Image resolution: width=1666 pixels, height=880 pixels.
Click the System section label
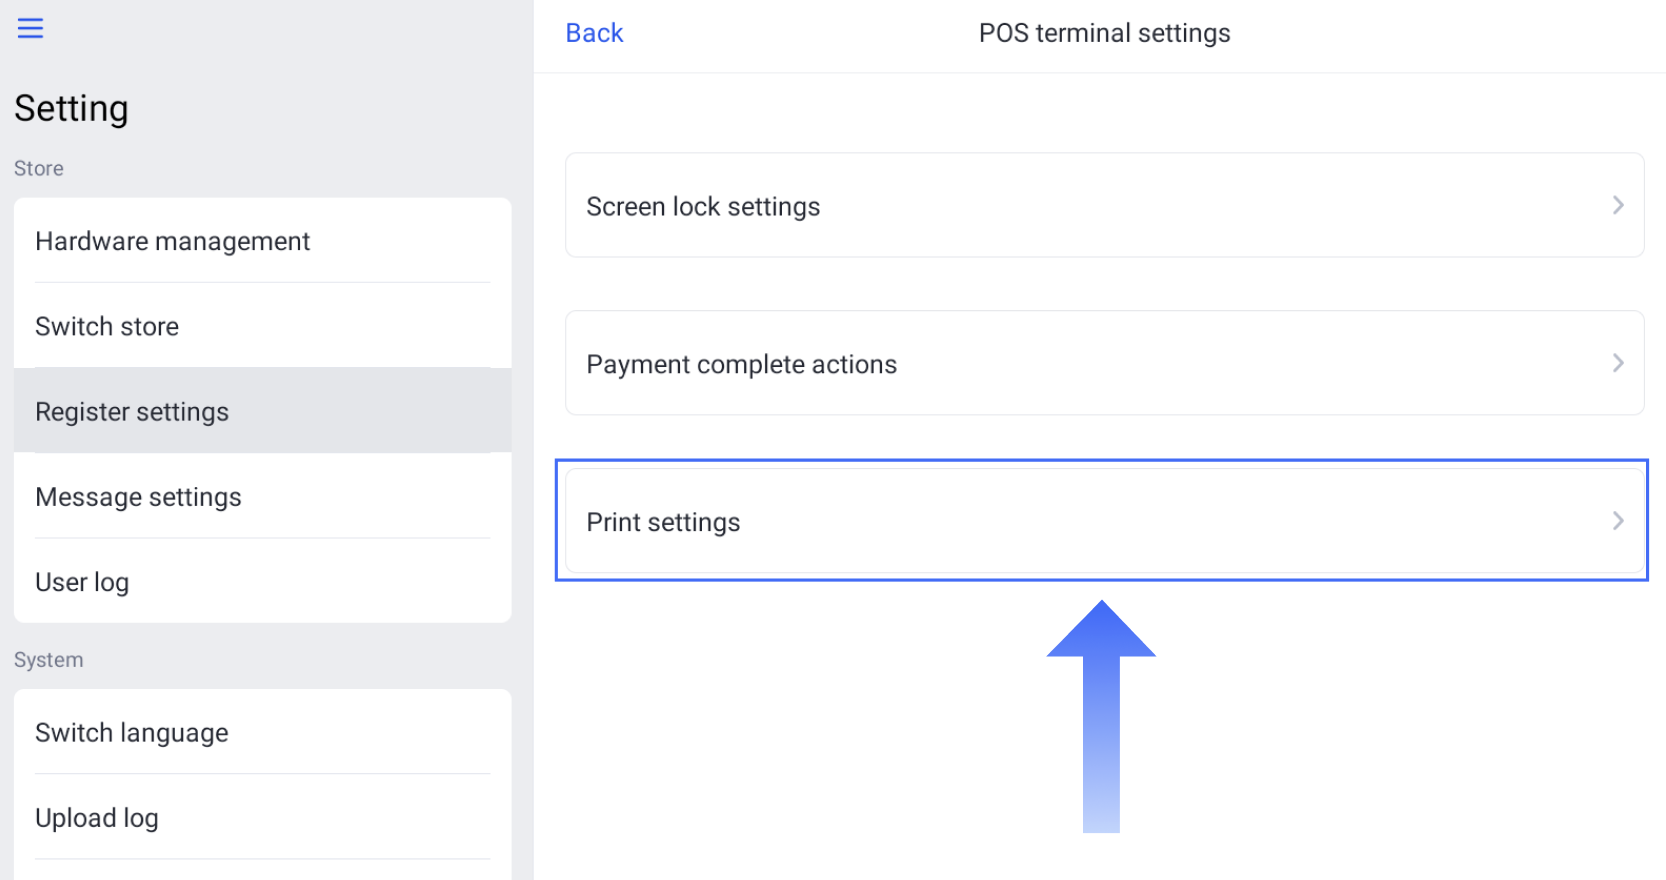(48, 660)
